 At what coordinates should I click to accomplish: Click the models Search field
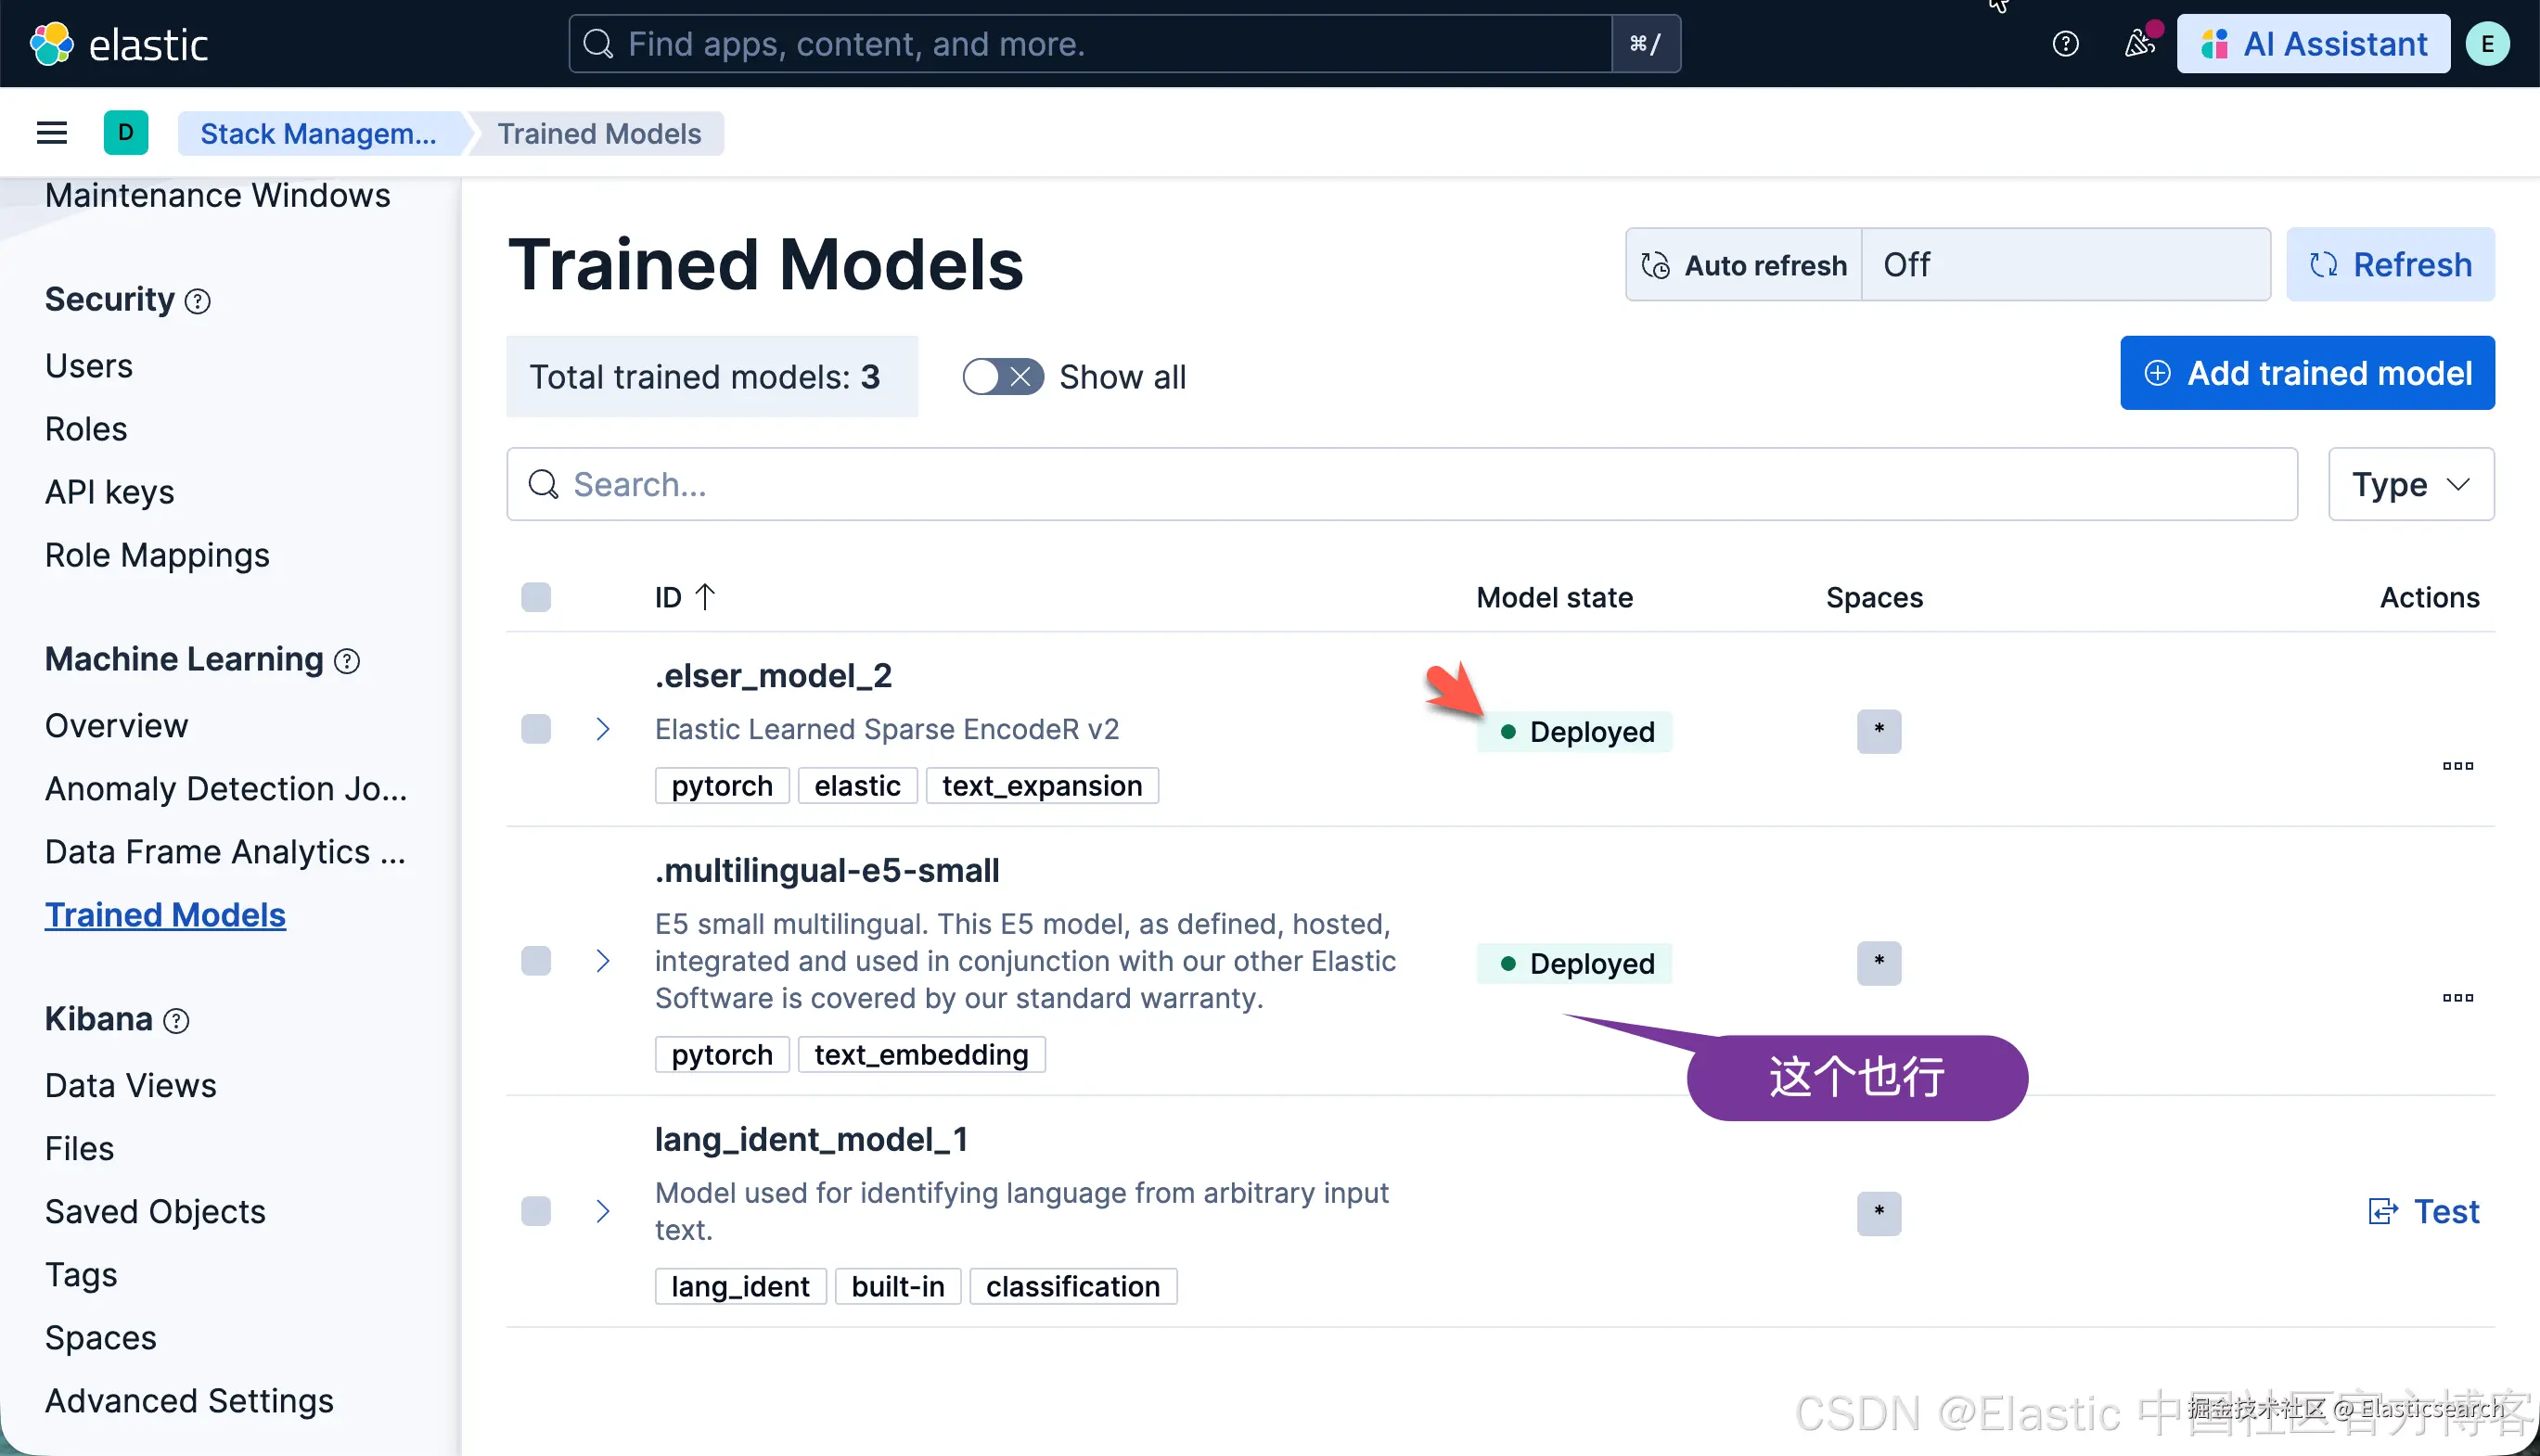(1400, 485)
